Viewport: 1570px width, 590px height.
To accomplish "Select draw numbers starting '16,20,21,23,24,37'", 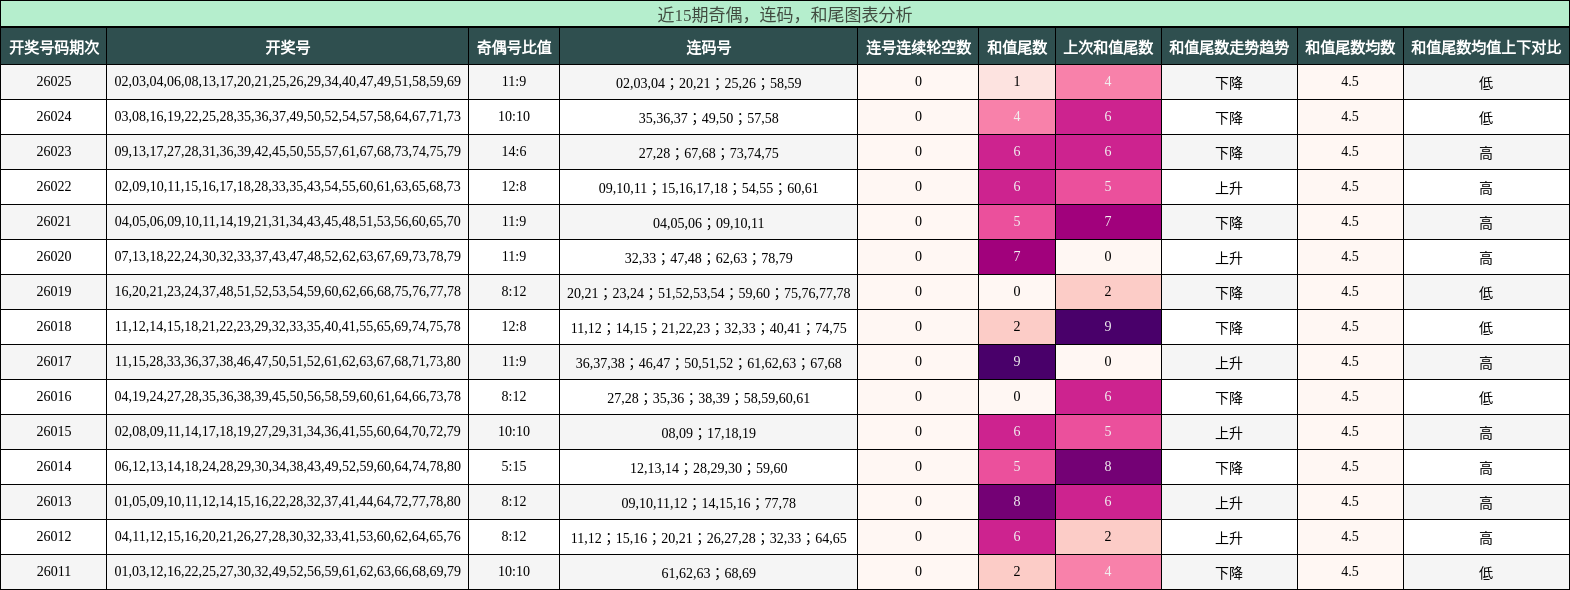I will pos(288,292).
